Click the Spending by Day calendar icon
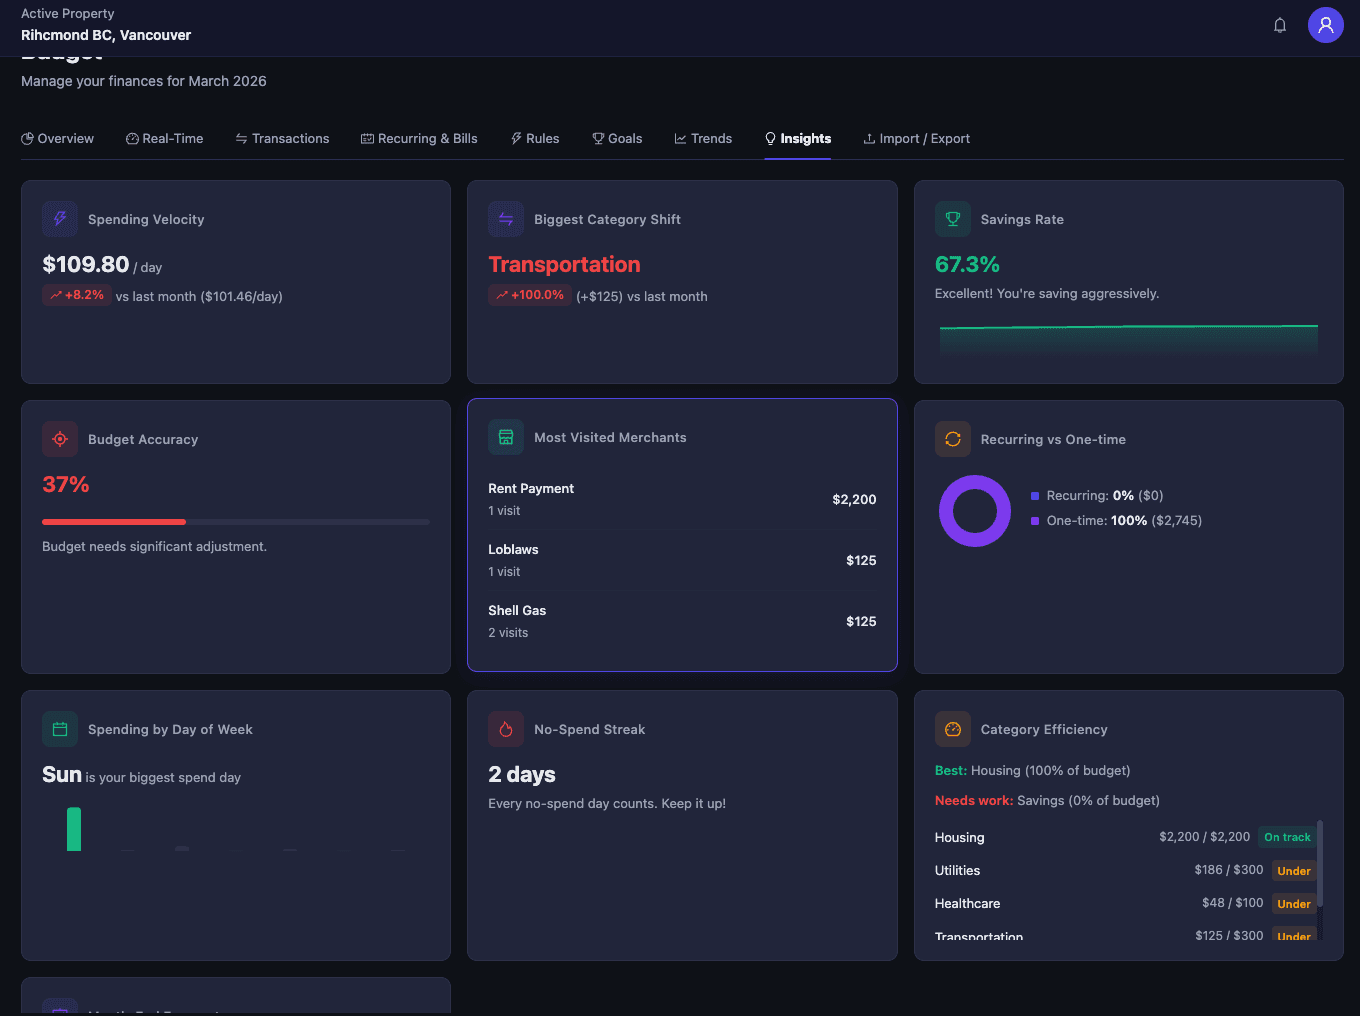Viewport: 1360px width, 1016px height. click(60, 729)
